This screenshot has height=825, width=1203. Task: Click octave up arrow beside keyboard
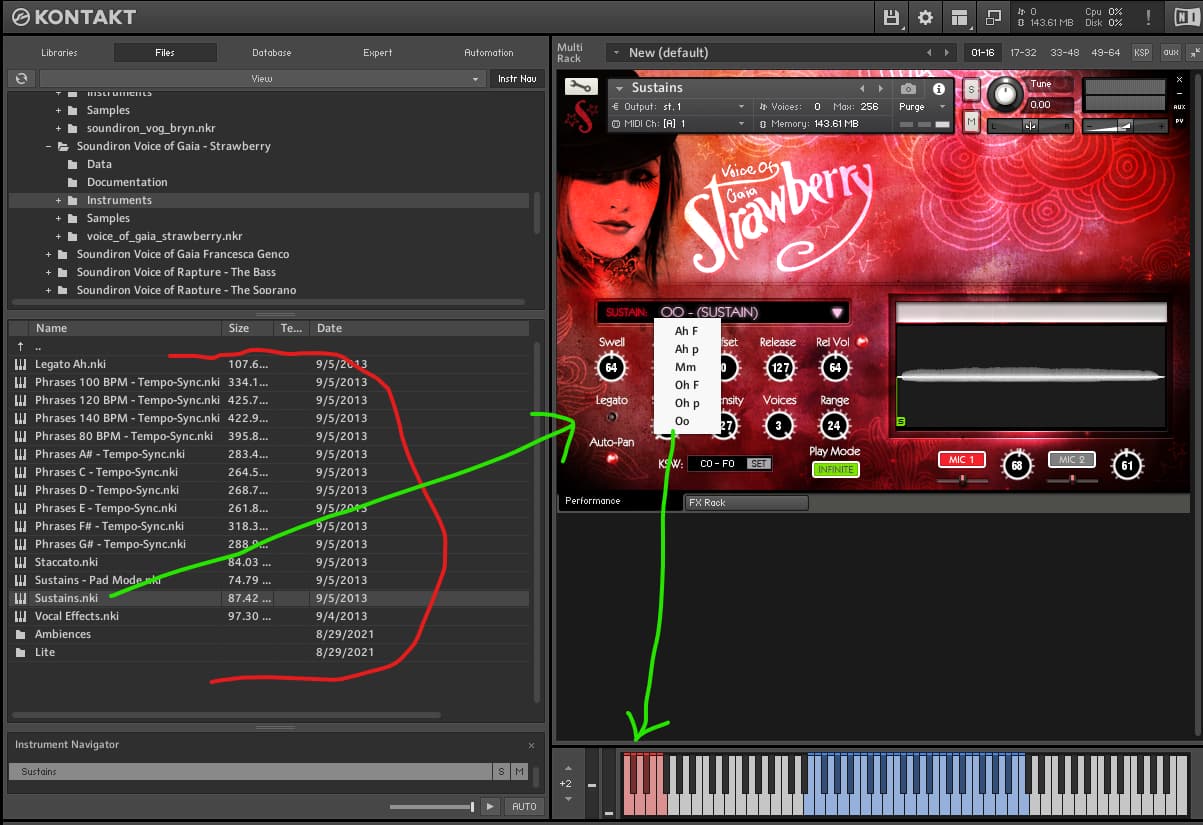click(568, 766)
